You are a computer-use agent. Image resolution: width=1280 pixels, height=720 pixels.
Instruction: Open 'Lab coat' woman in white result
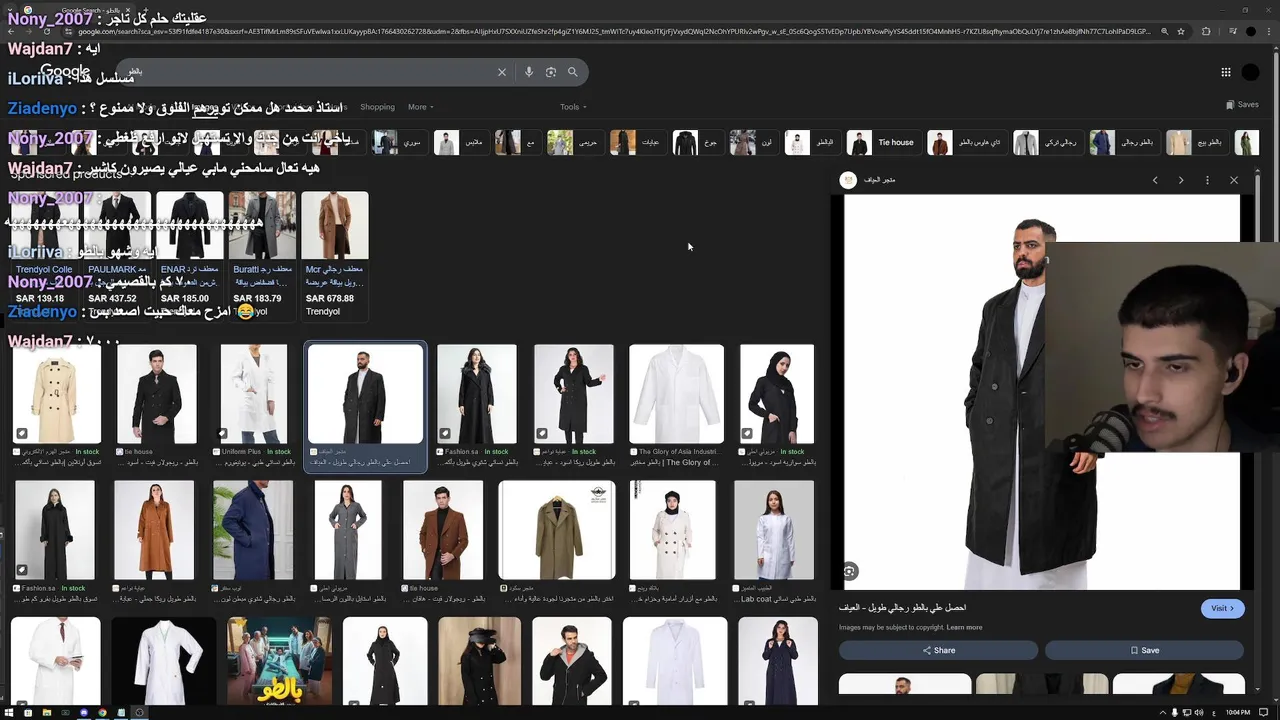point(774,530)
